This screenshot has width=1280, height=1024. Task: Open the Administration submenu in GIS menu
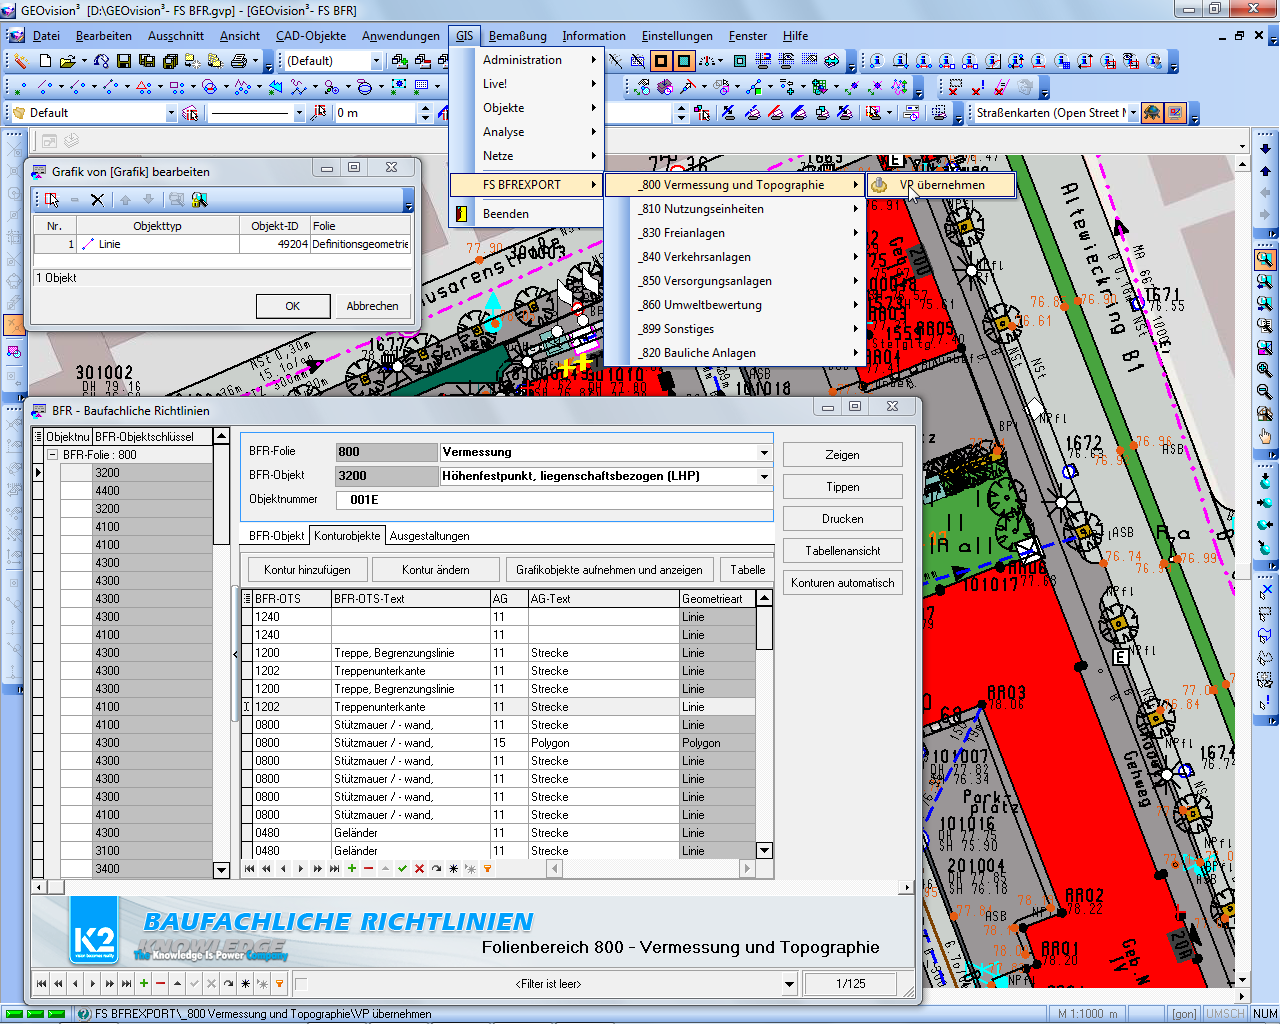coord(527,60)
